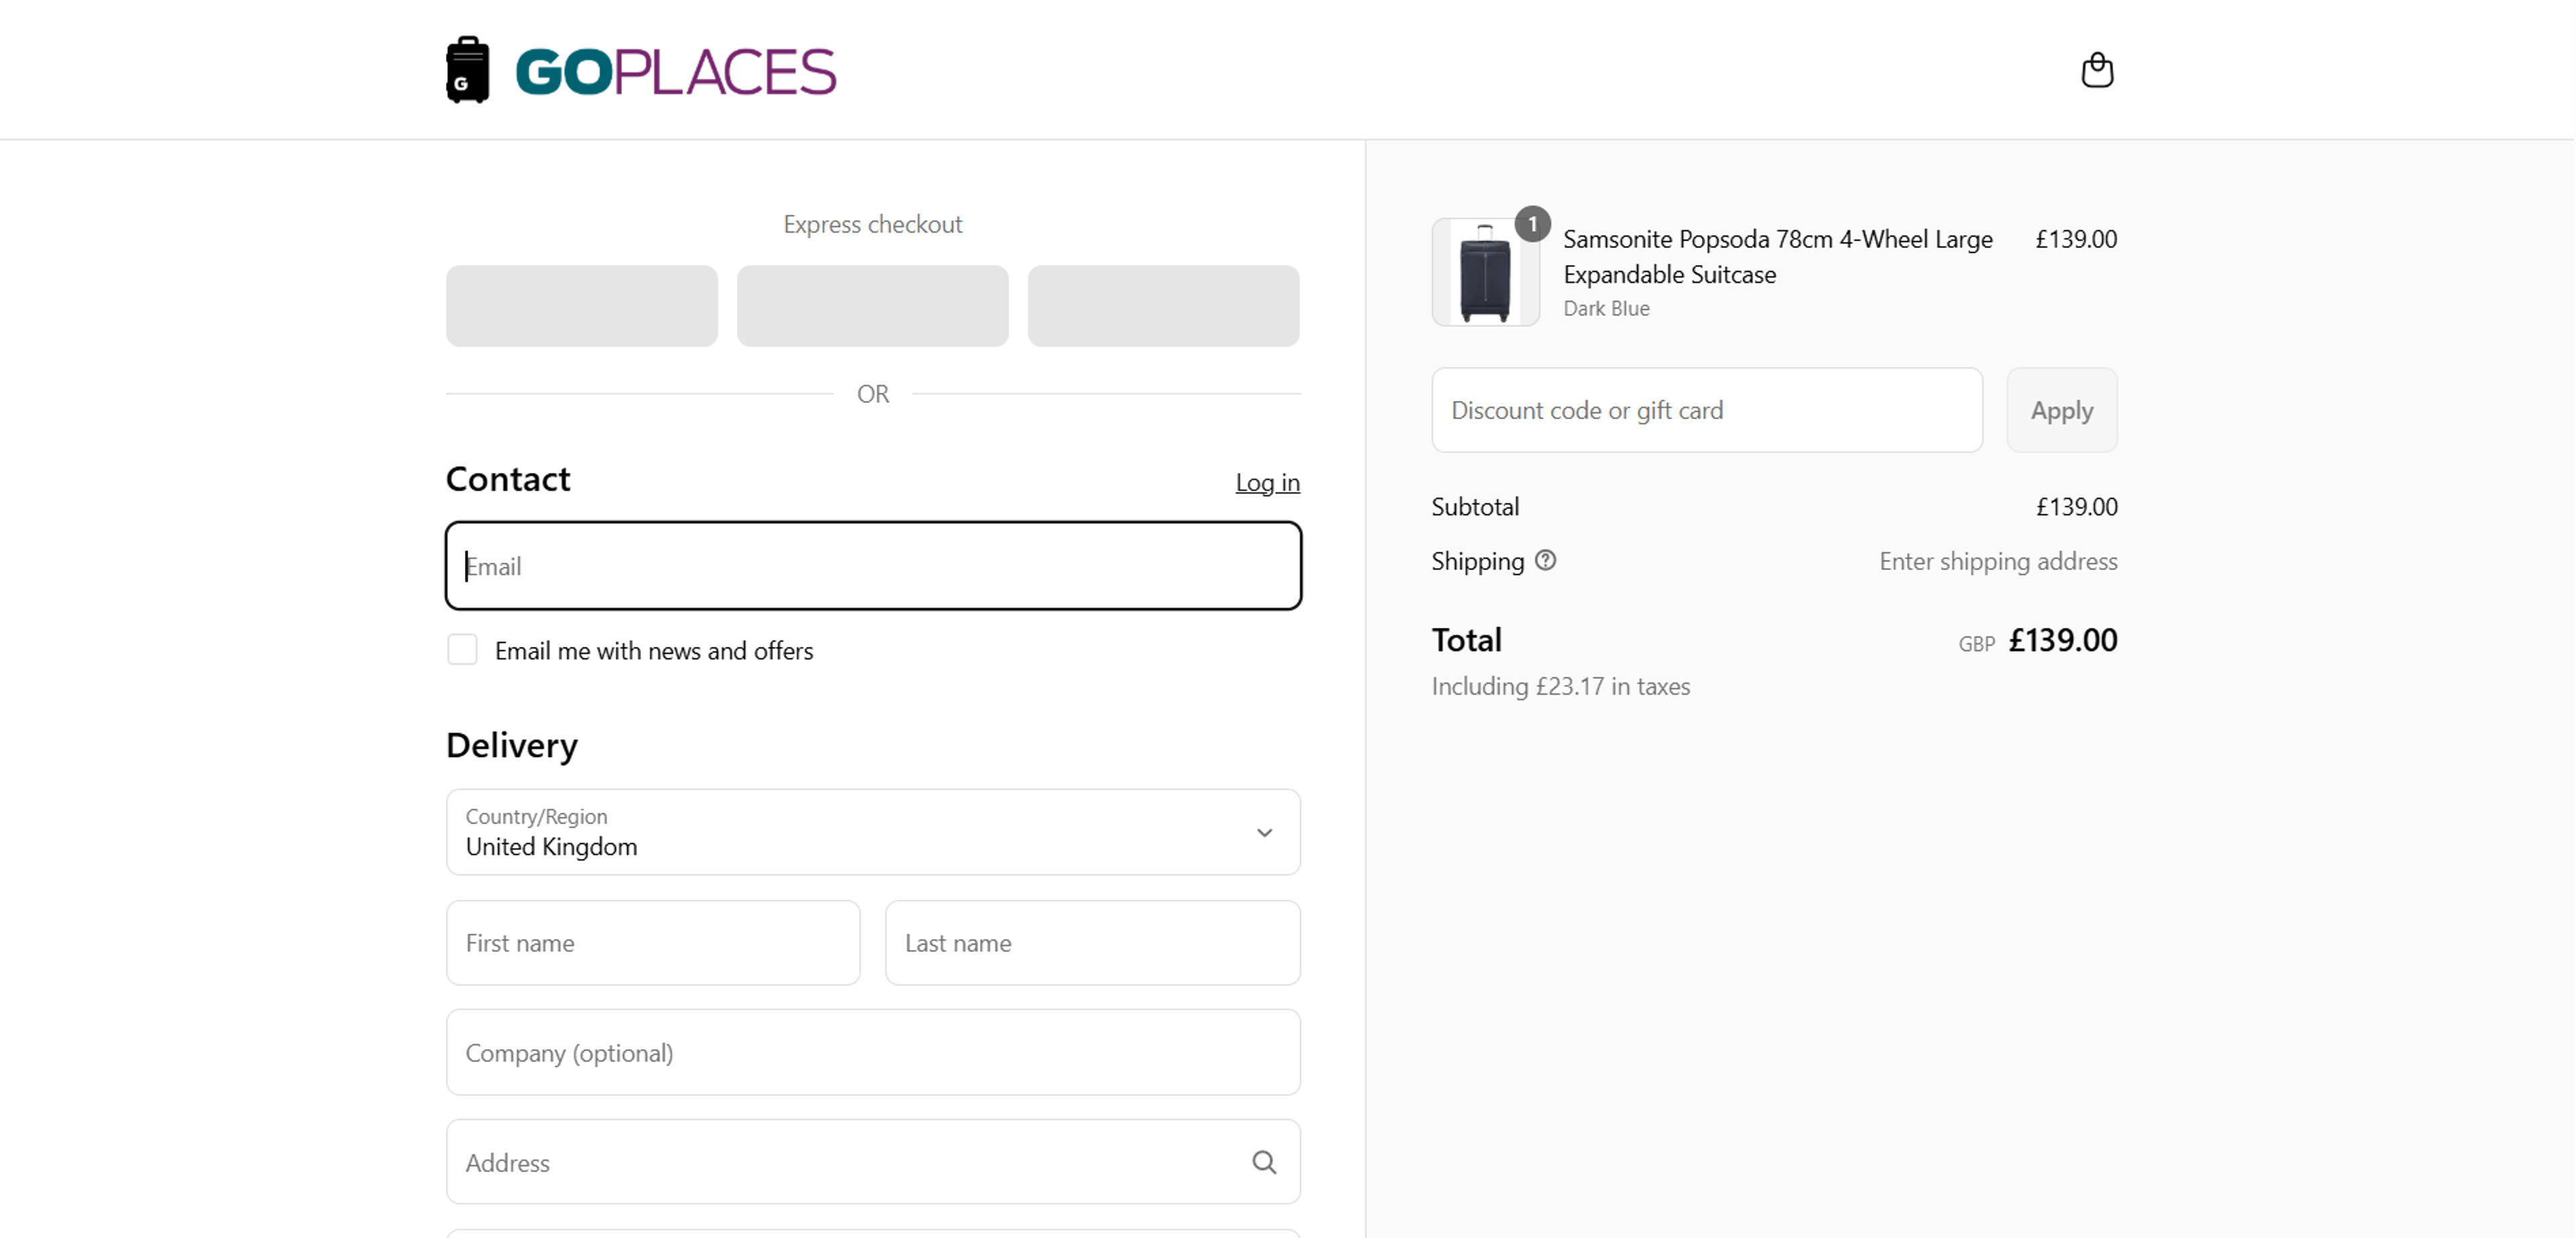Click the Samsonite suitcase product thumbnail

click(1485, 272)
